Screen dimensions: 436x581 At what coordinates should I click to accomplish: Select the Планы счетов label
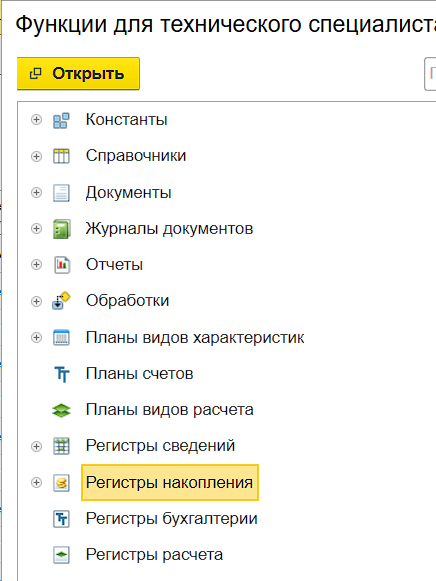140,374
